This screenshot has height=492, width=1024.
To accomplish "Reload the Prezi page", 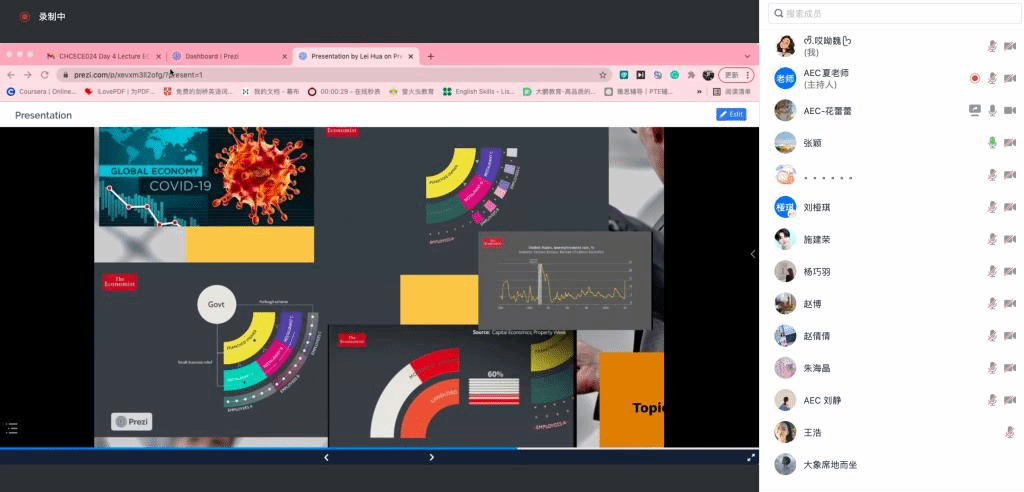I will (x=44, y=75).
